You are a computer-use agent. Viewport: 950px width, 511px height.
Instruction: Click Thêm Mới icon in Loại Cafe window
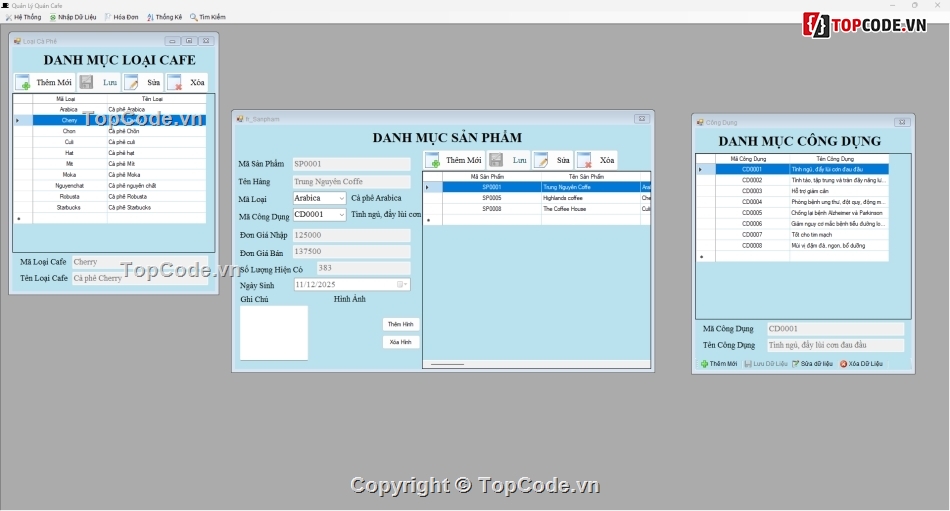point(22,83)
